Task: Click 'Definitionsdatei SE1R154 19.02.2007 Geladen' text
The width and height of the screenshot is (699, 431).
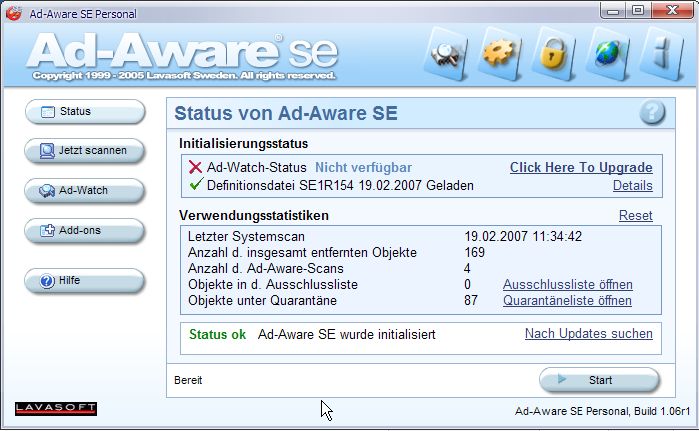Action: click(340, 185)
